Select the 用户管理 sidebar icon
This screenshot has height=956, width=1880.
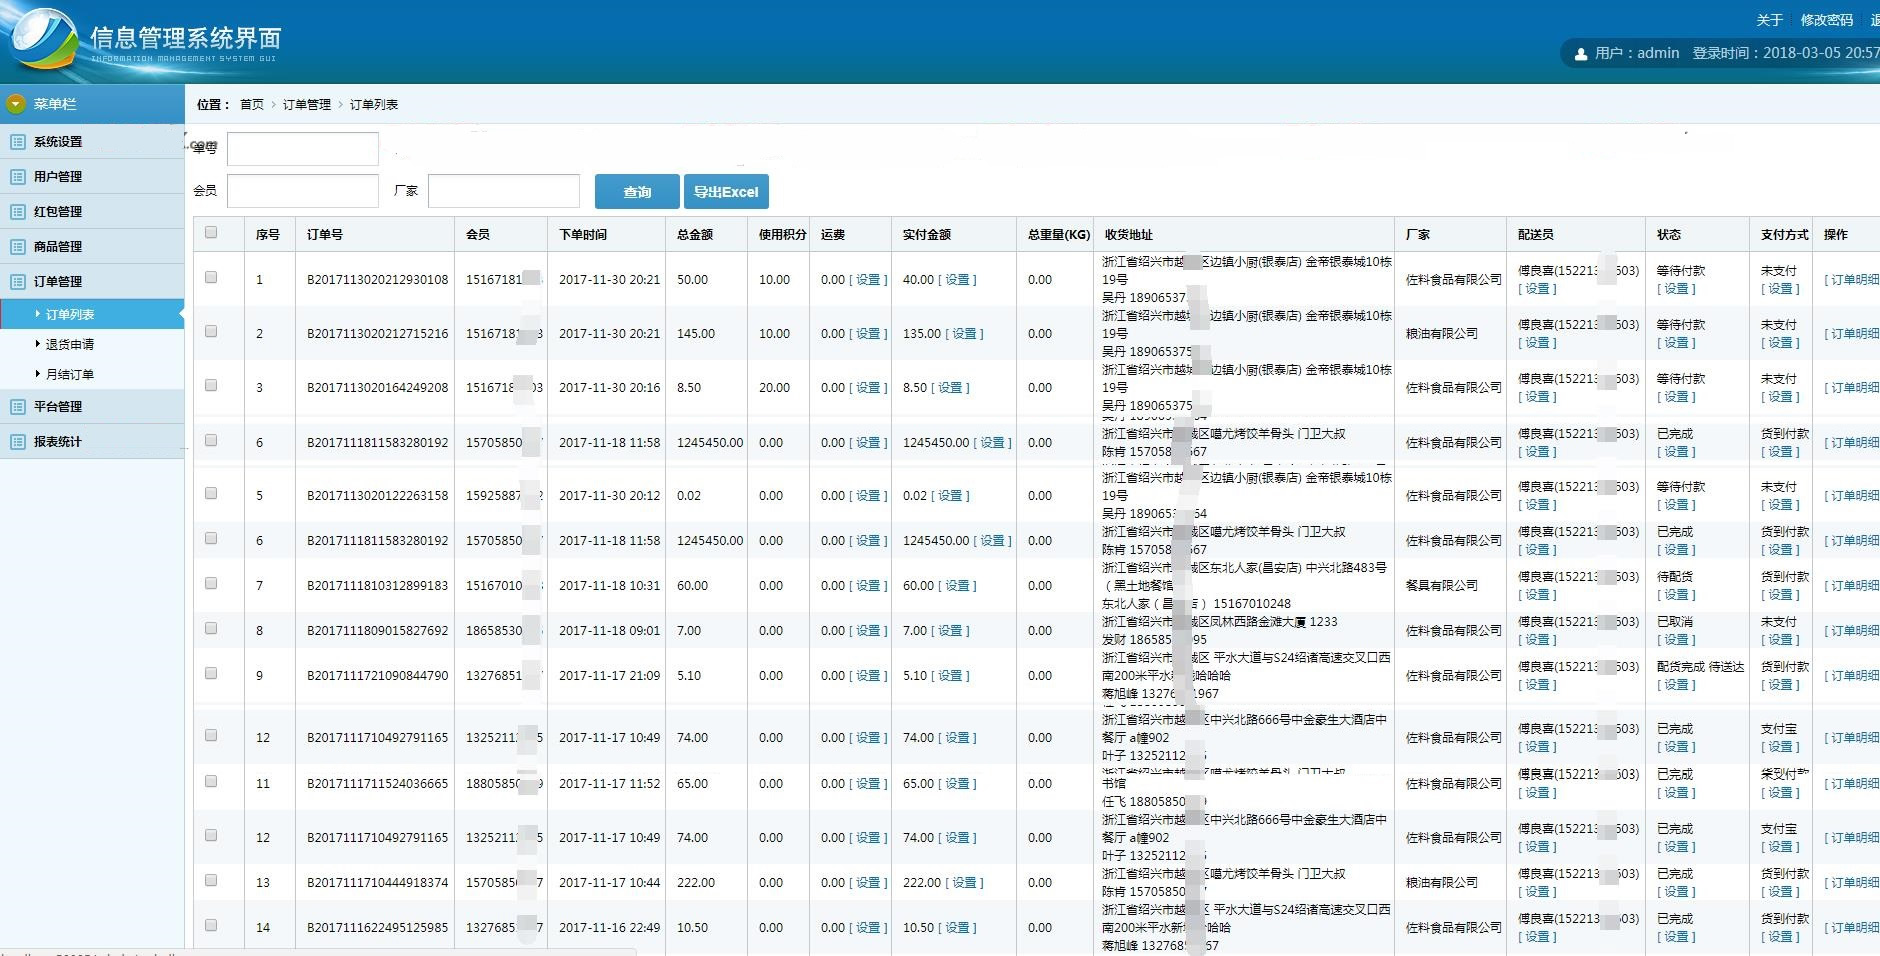(x=17, y=176)
